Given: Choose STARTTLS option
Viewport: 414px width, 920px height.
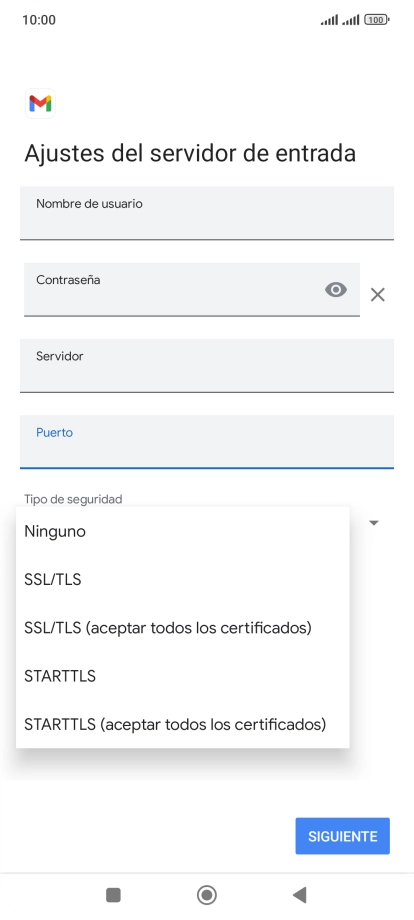Looking at the screenshot, I should coord(182,676).
